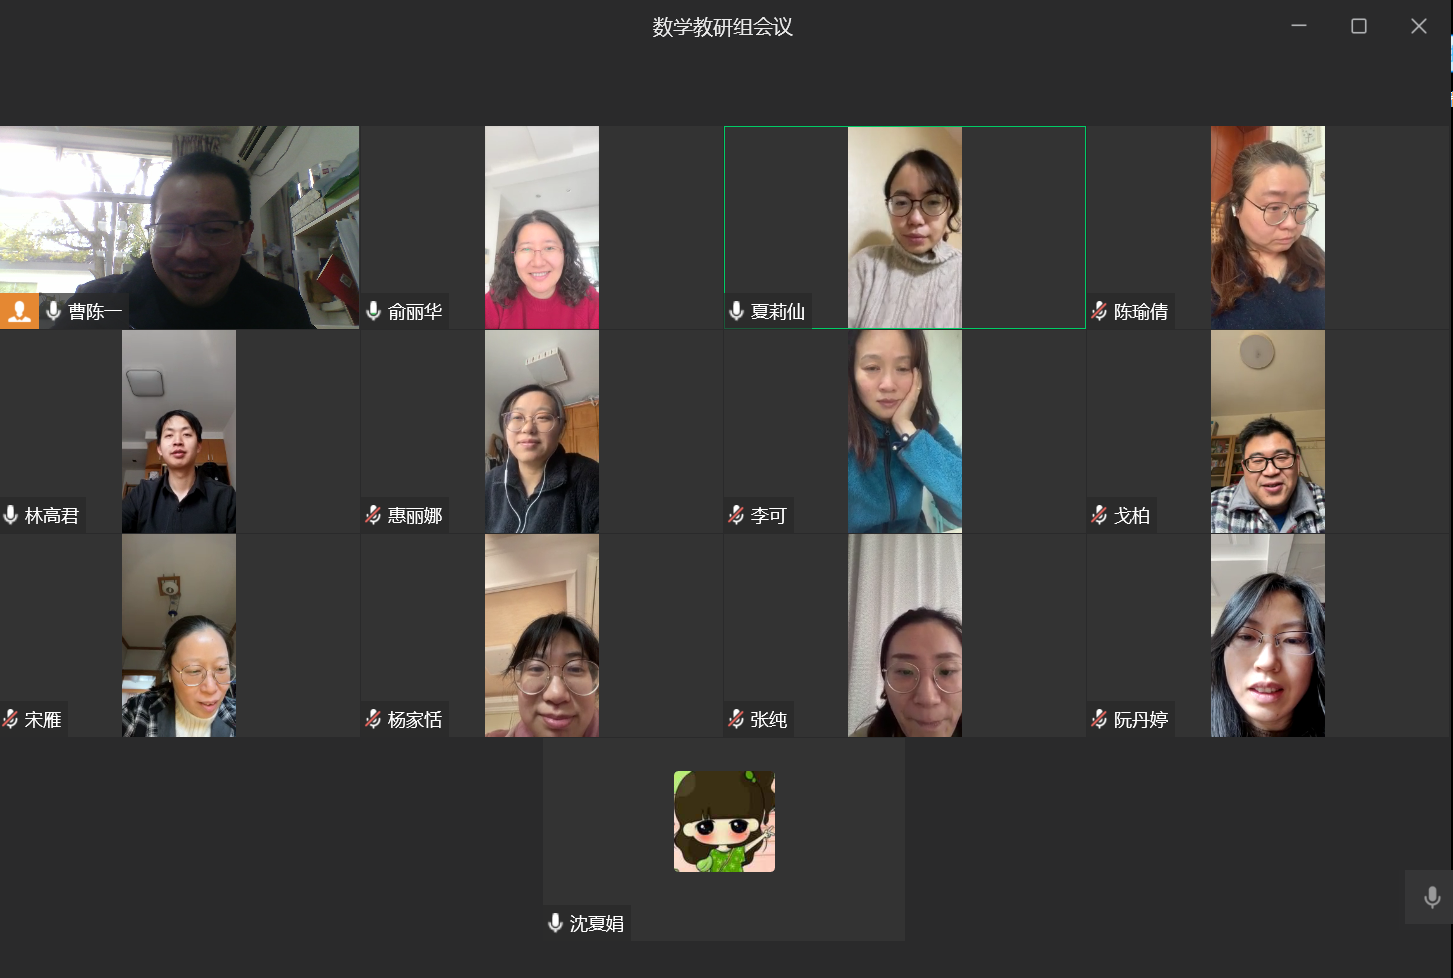Click the 数学教研组会议 window title
Viewport: 1453px width, 978px height.
tap(723, 27)
